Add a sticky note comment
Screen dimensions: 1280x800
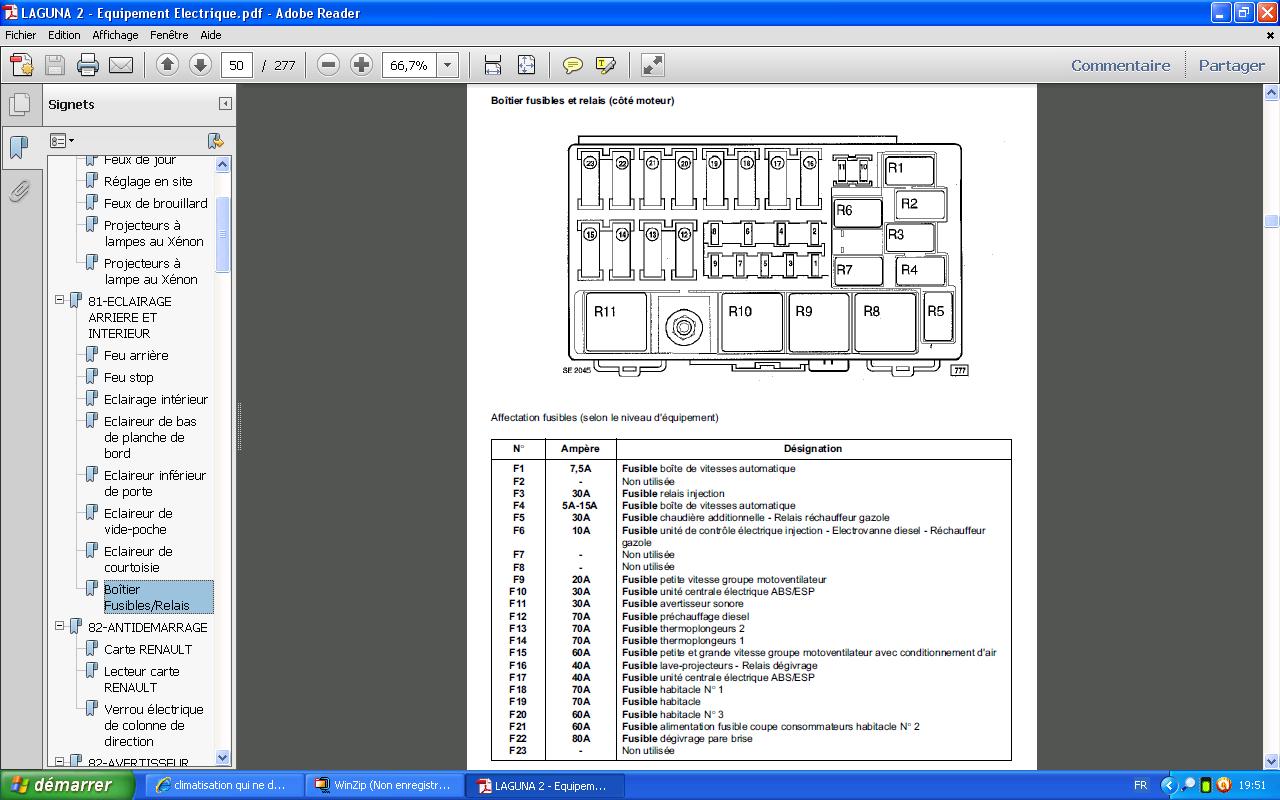pos(573,65)
